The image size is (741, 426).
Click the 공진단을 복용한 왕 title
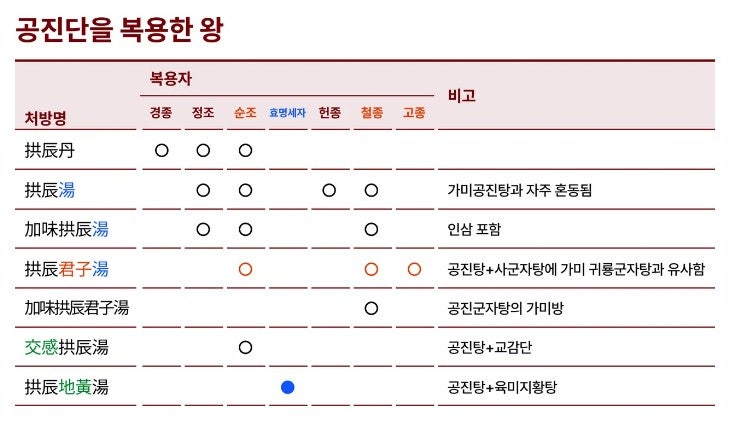(119, 29)
